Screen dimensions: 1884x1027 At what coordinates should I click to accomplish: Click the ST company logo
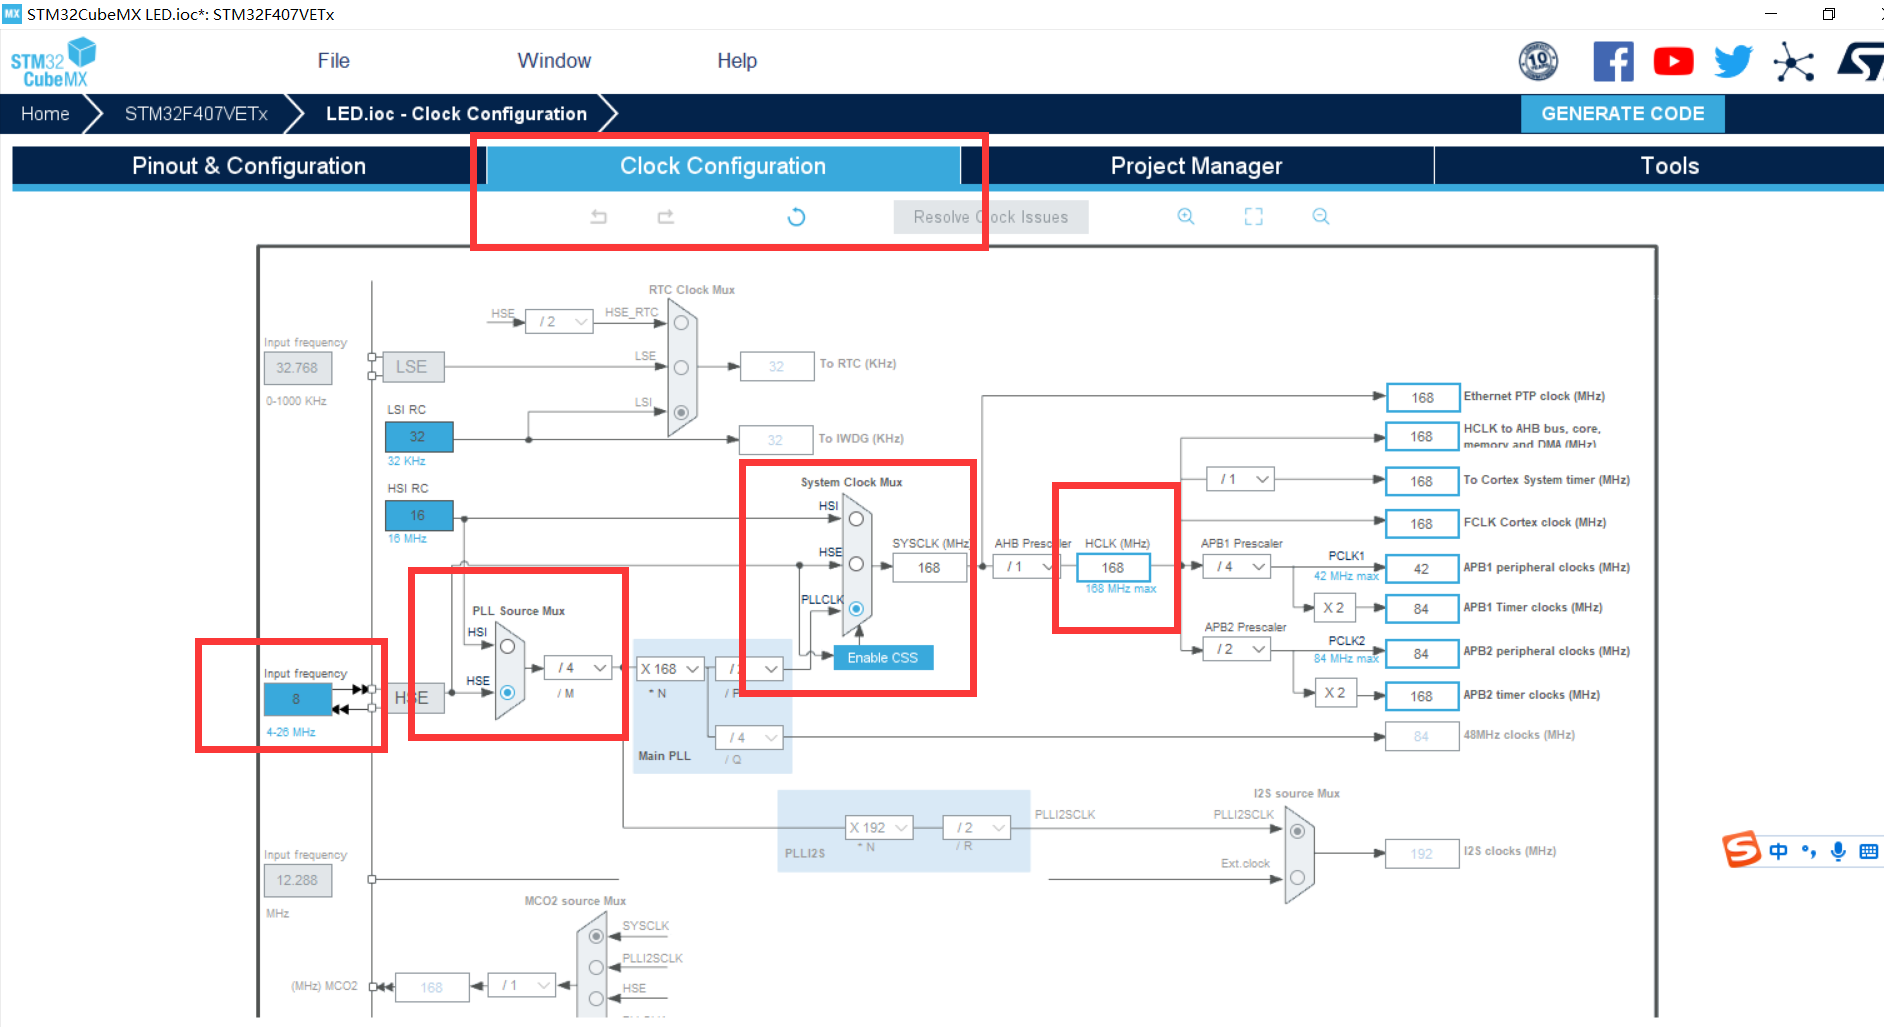click(x=1860, y=62)
